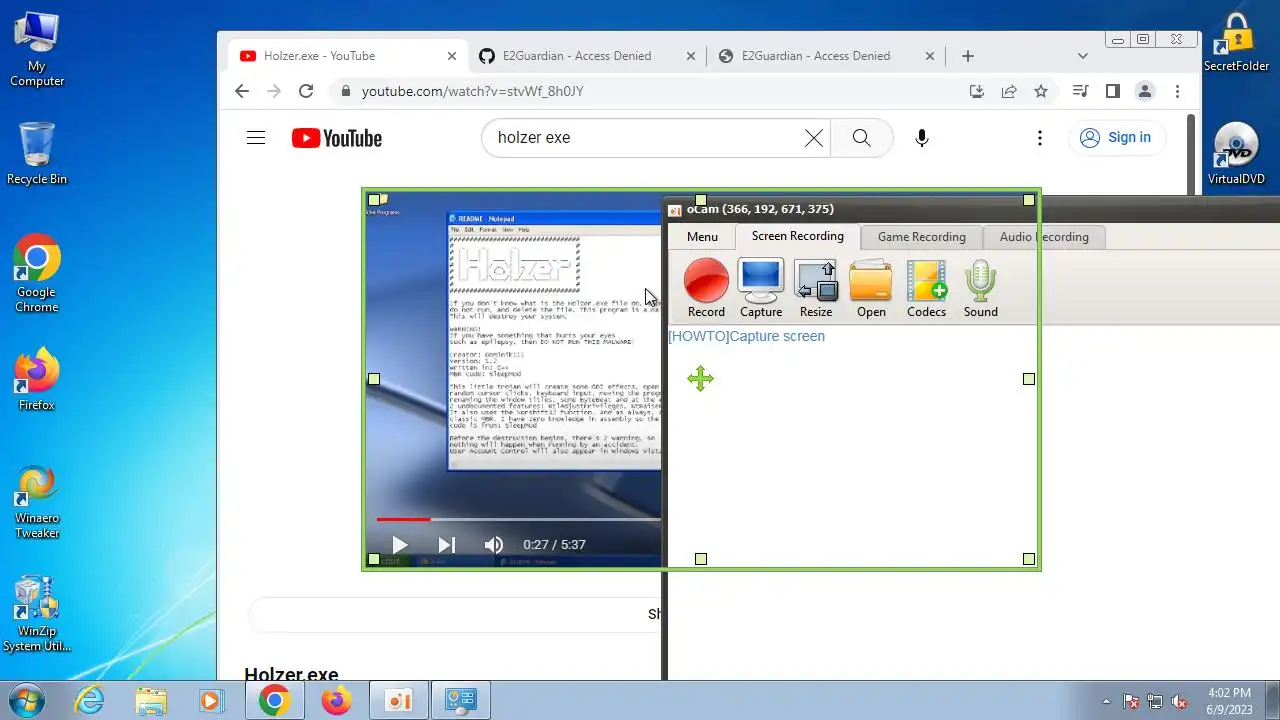The height and width of the screenshot is (720, 1280).
Task: Click the oCam Sound microphone icon
Action: click(x=980, y=289)
